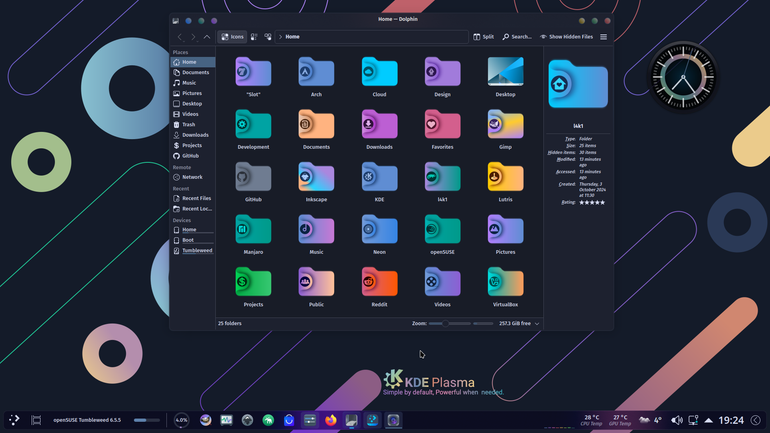Switch to Icons view mode
The height and width of the screenshot is (433, 770).
232,37
